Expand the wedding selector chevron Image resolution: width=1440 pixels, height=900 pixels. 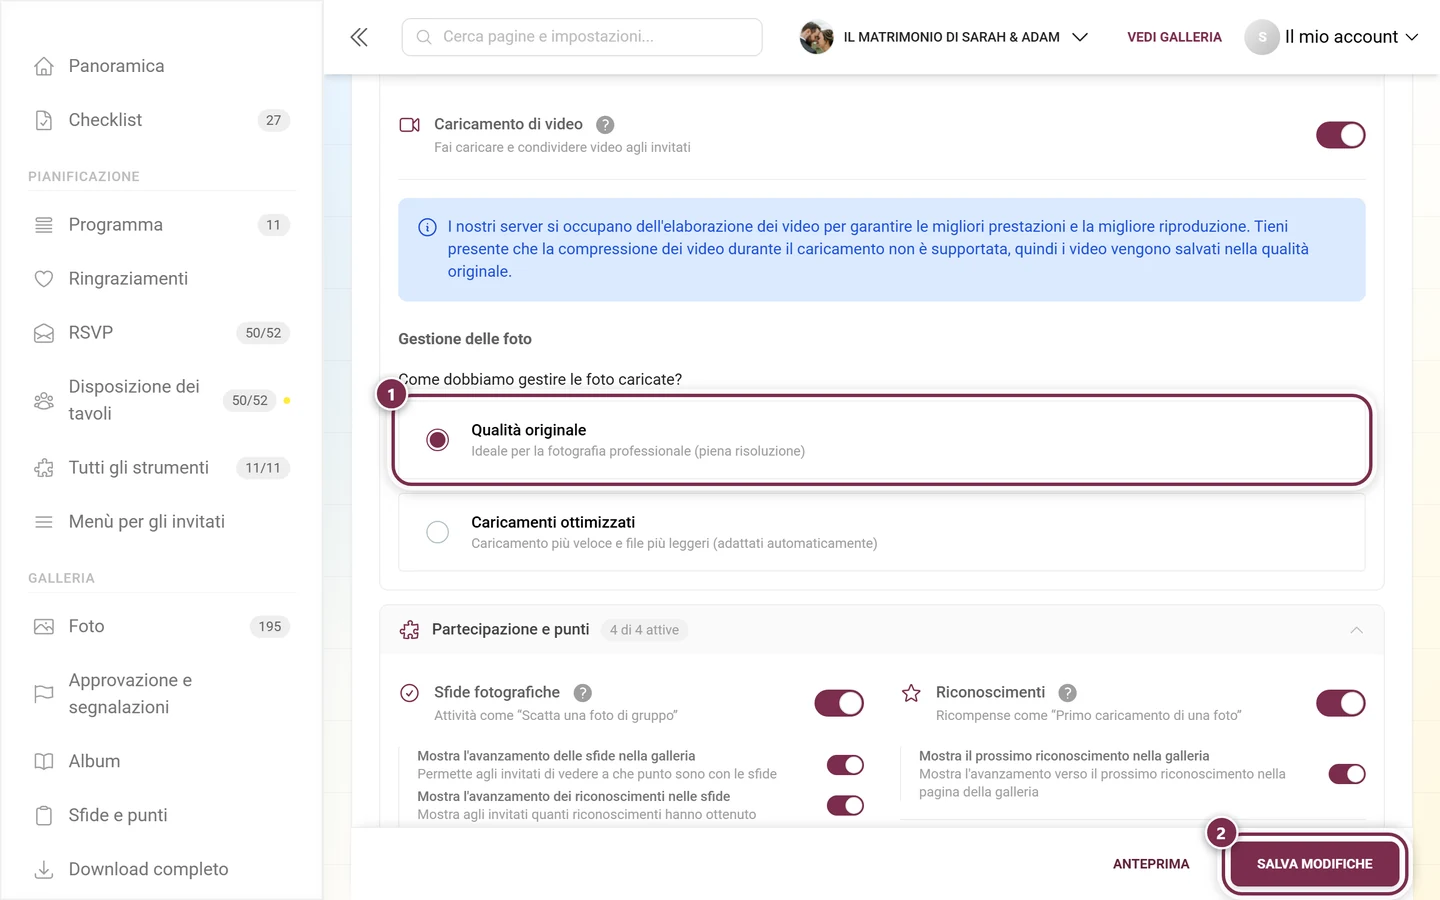[1079, 37]
